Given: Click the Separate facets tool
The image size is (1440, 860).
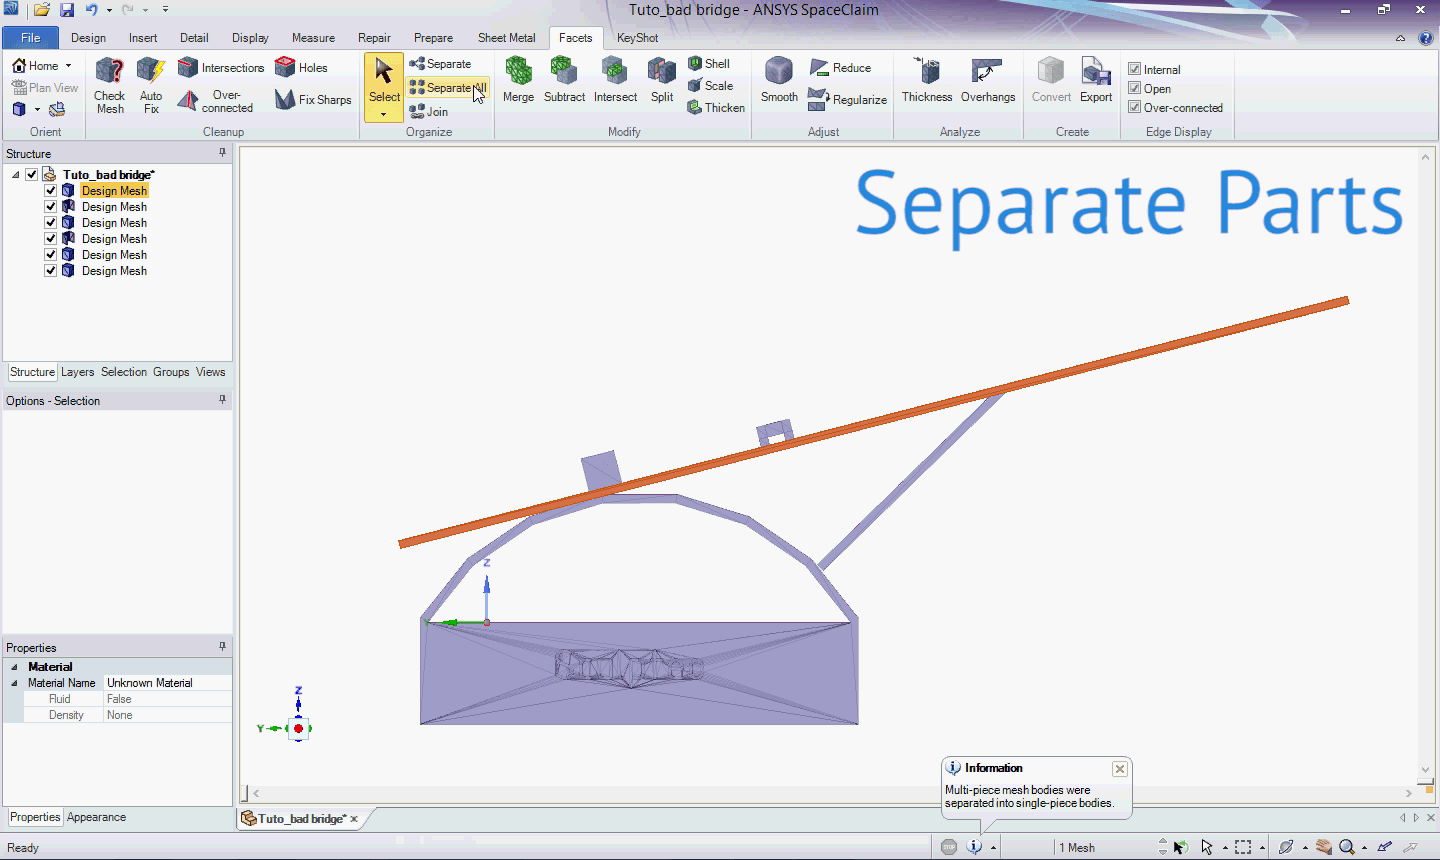Looking at the screenshot, I should (440, 63).
